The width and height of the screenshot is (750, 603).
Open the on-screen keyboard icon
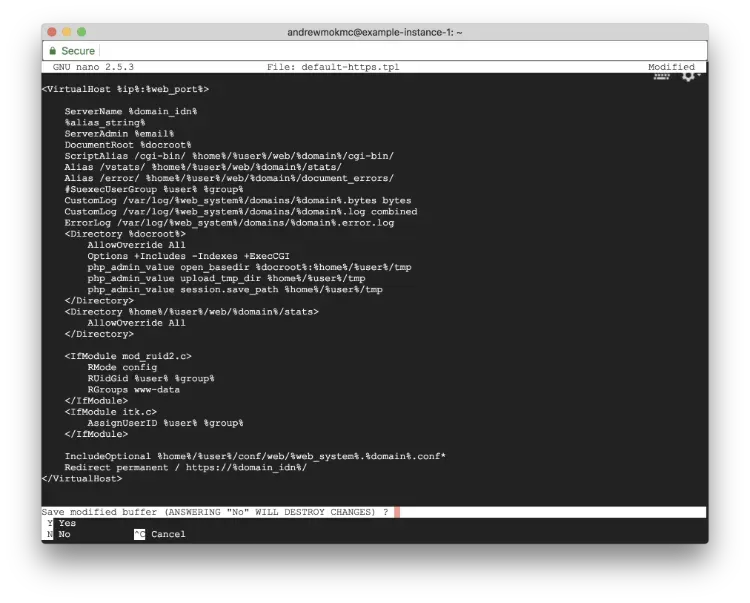coord(661,75)
